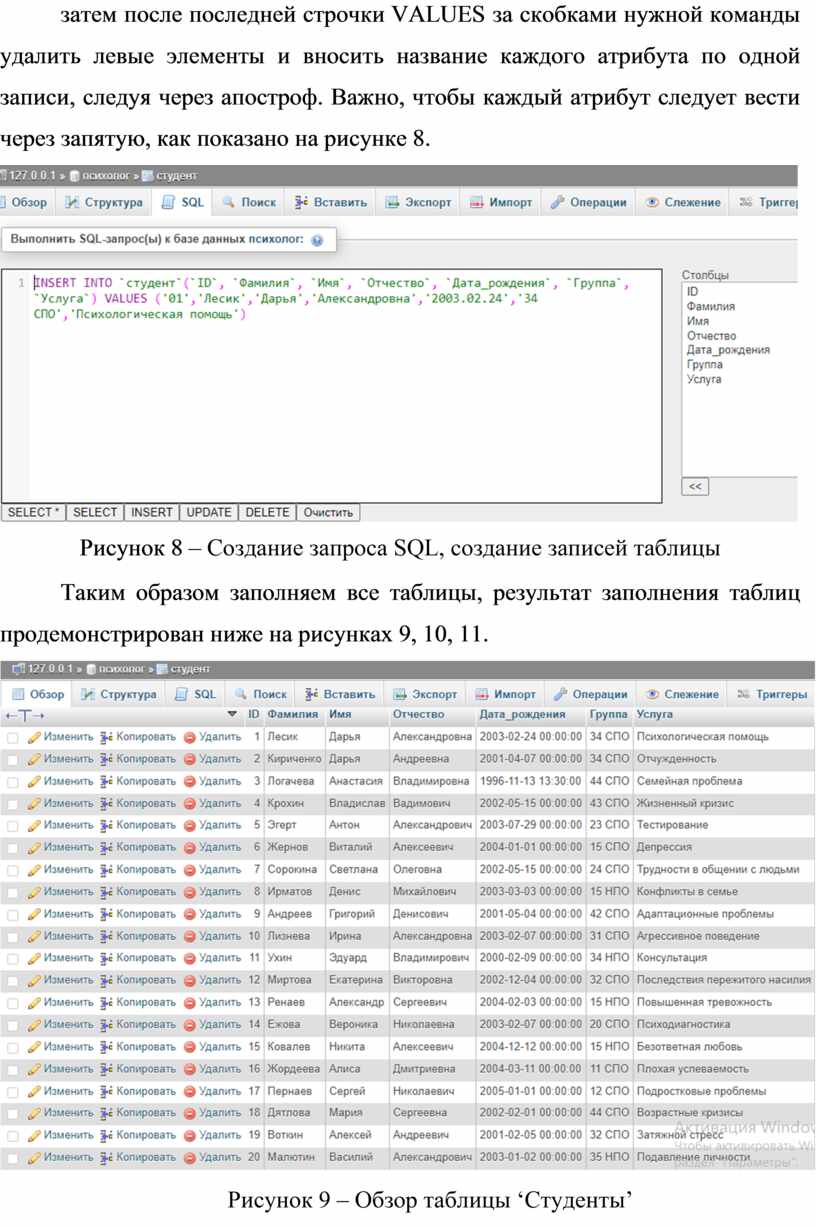Click inside the SQL query text editor
This screenshot has width=816, height=1229.
[x=340, y=400]
